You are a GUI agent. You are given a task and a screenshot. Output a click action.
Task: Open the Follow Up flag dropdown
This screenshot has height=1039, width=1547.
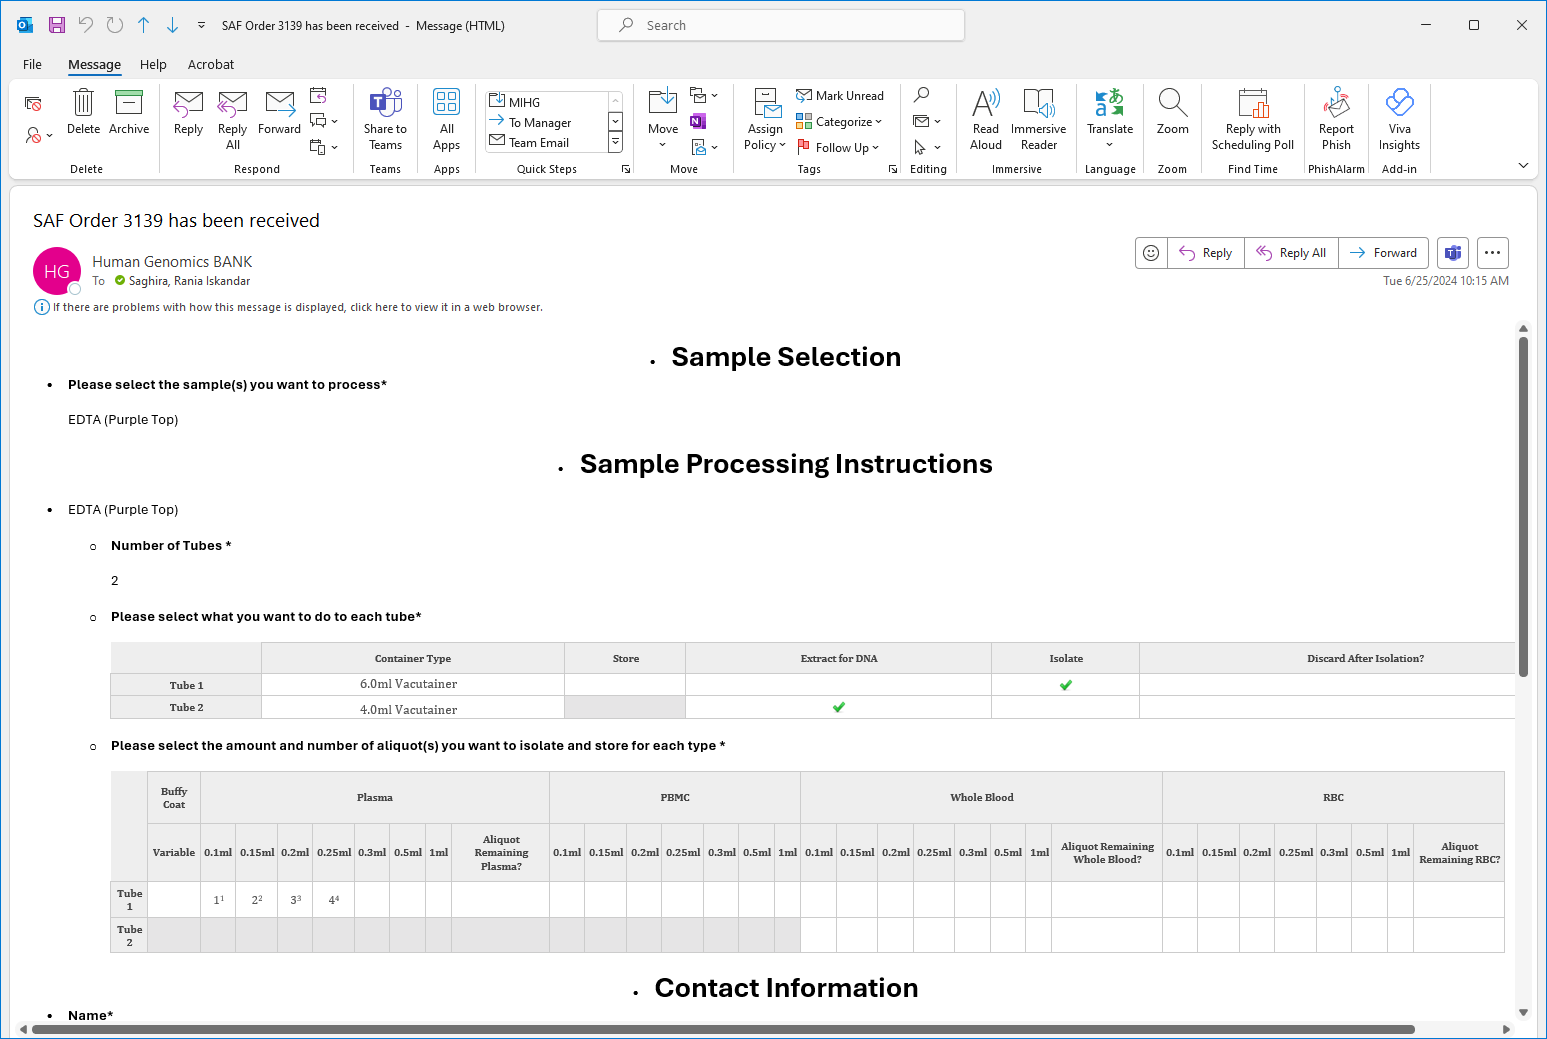pyautogui.click(x=840, y=148)
